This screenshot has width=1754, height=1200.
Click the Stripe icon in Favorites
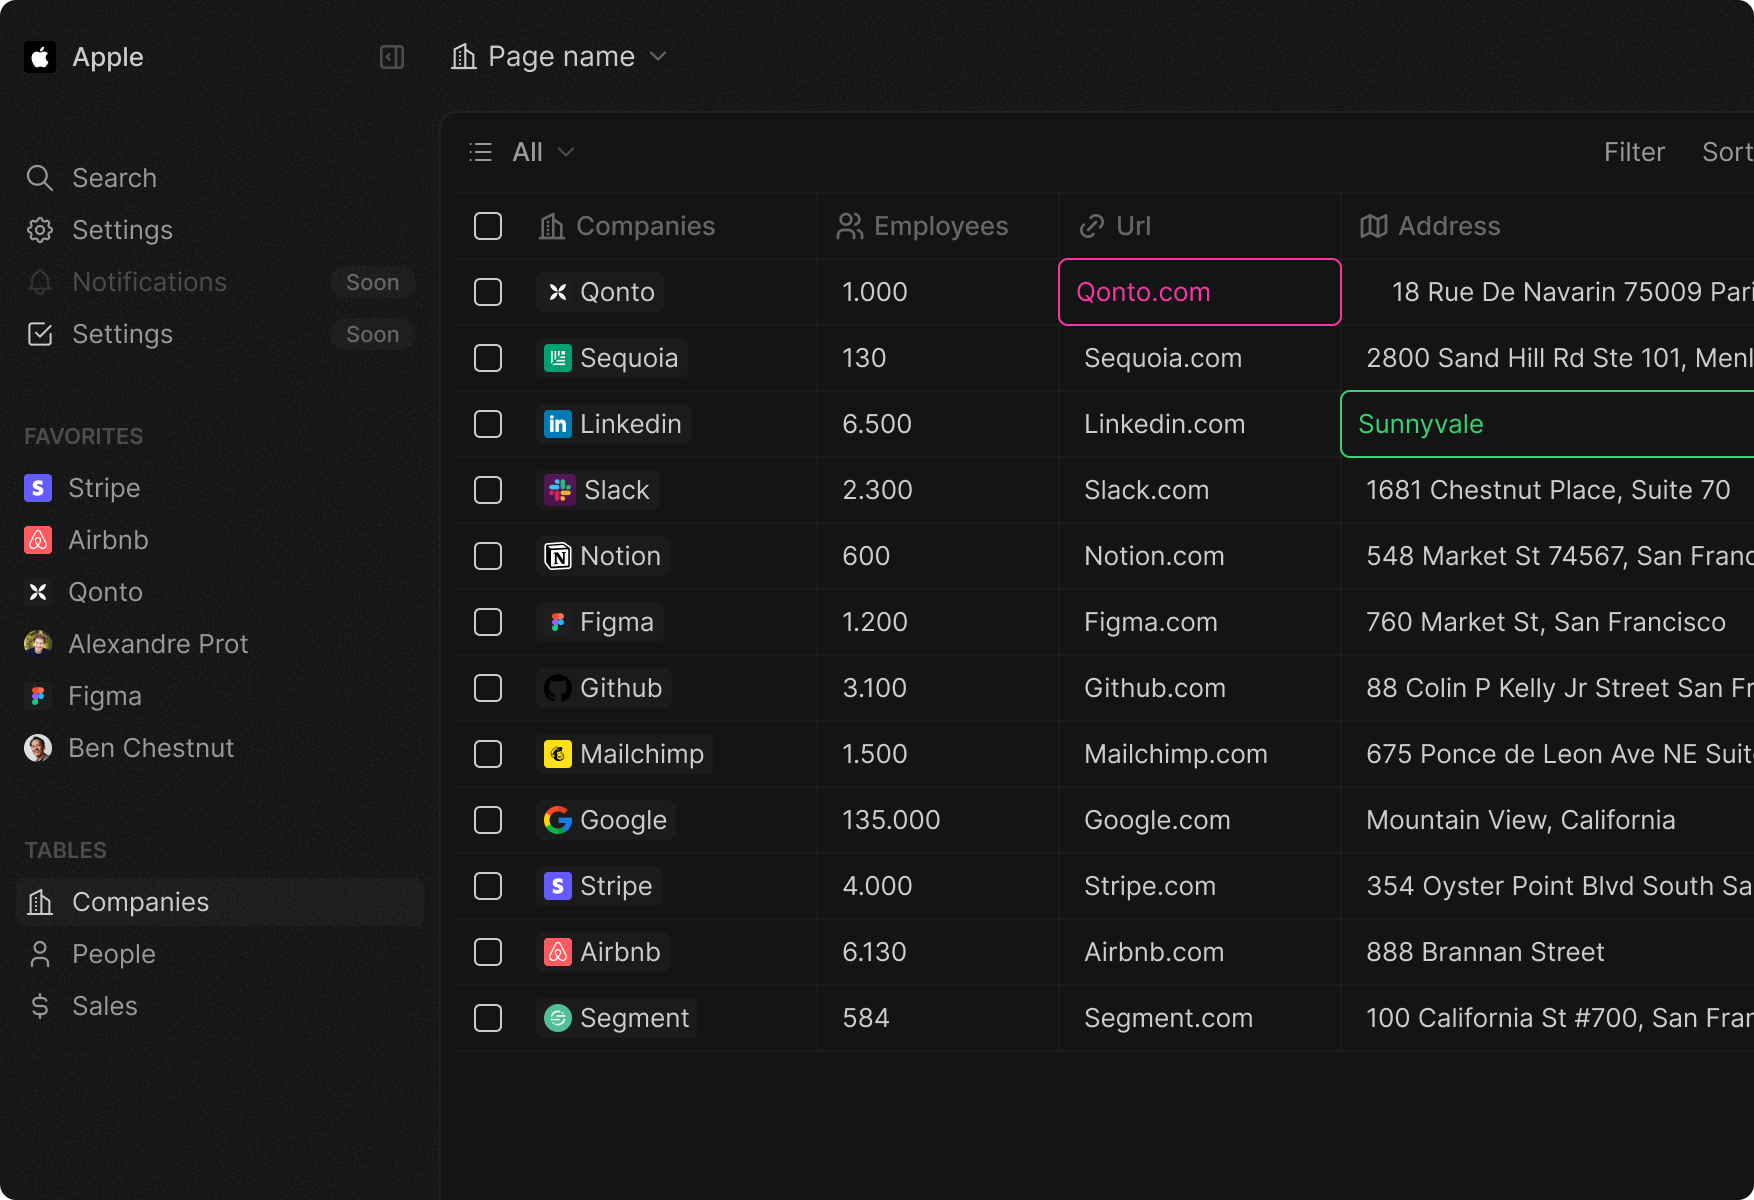[38, 488]
